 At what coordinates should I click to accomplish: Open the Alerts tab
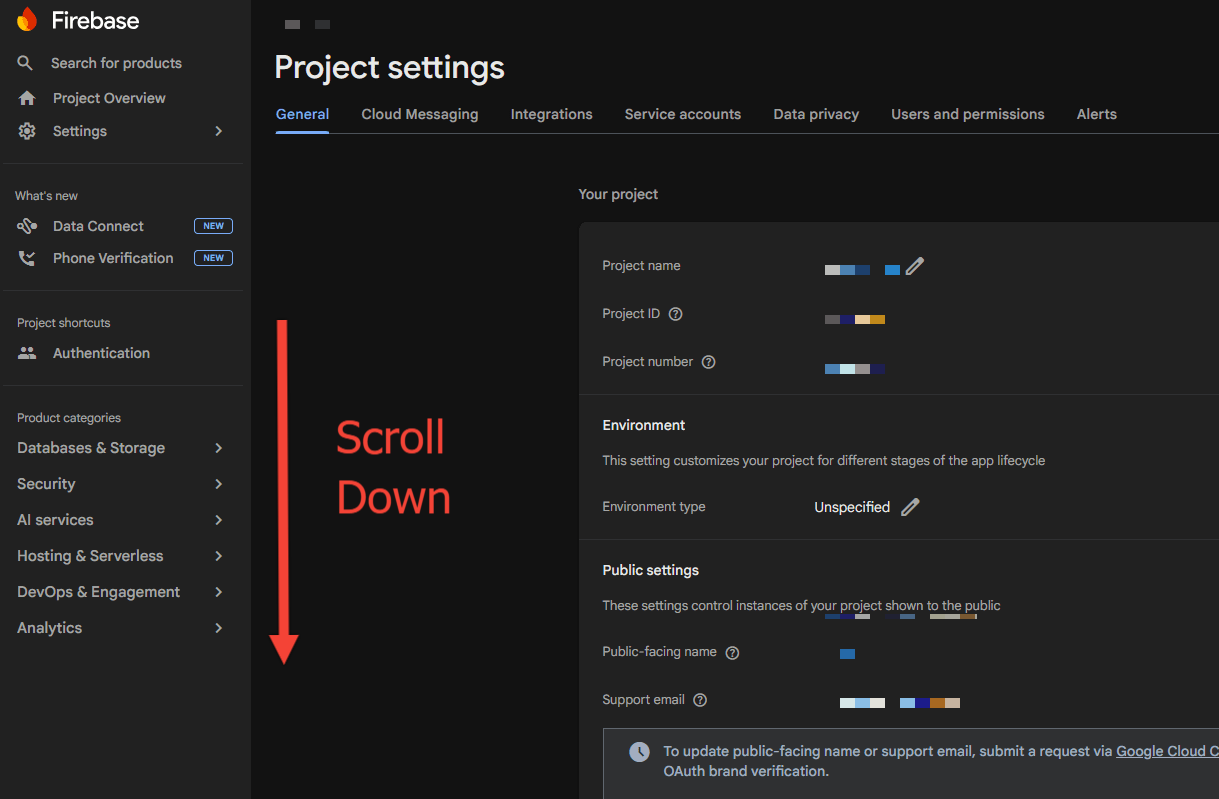click(1097, 114)
